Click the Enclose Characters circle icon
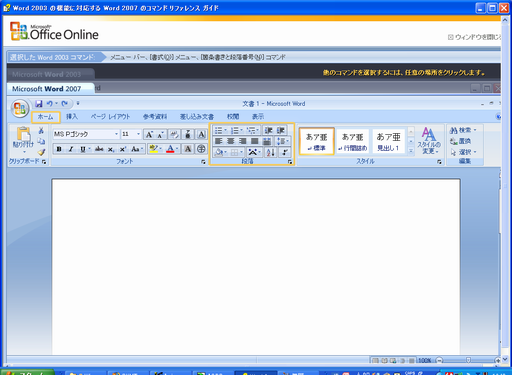Screen dimensions: 512x375 click(x=201, y=149)
